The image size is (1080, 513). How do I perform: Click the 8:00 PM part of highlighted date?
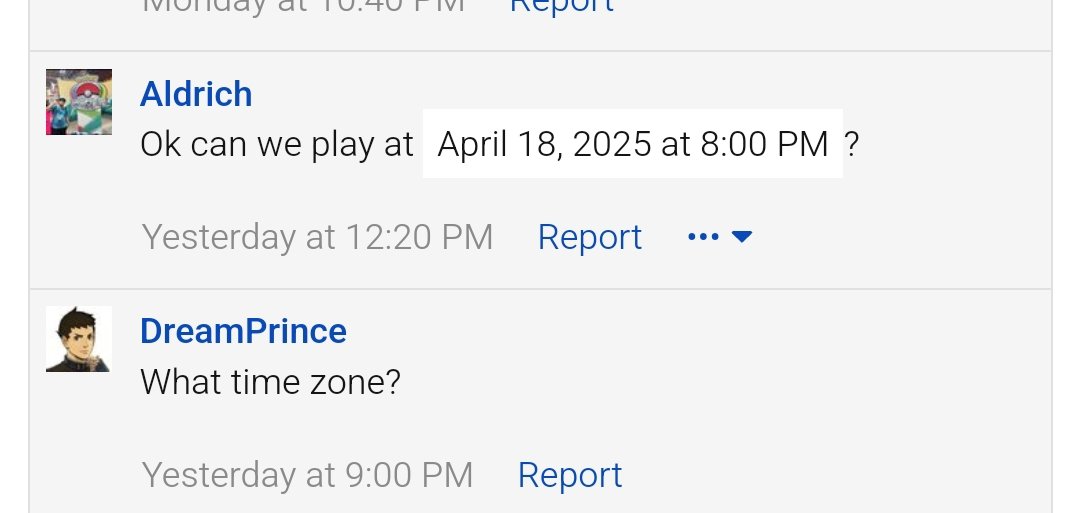[x=765, y=145]
